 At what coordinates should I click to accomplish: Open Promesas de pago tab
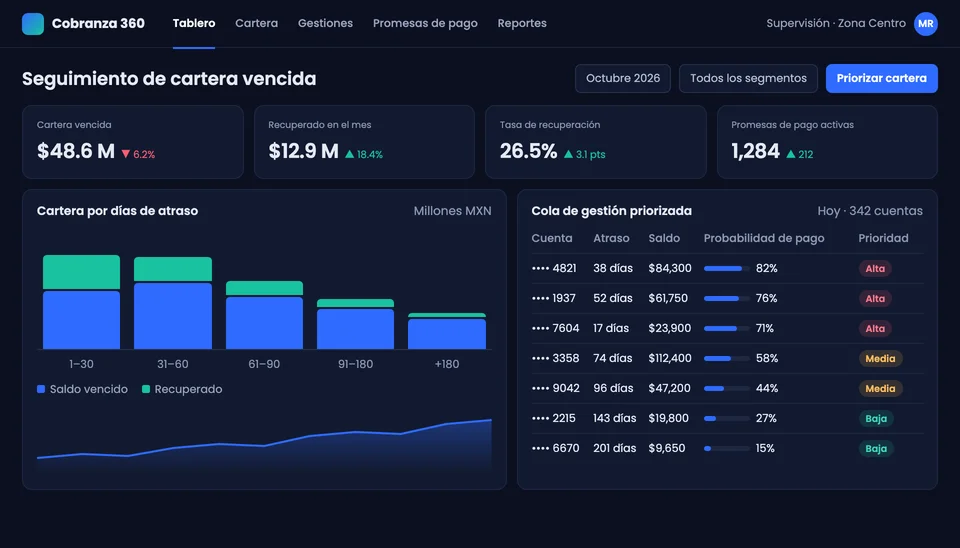click(x=425, y=23)
